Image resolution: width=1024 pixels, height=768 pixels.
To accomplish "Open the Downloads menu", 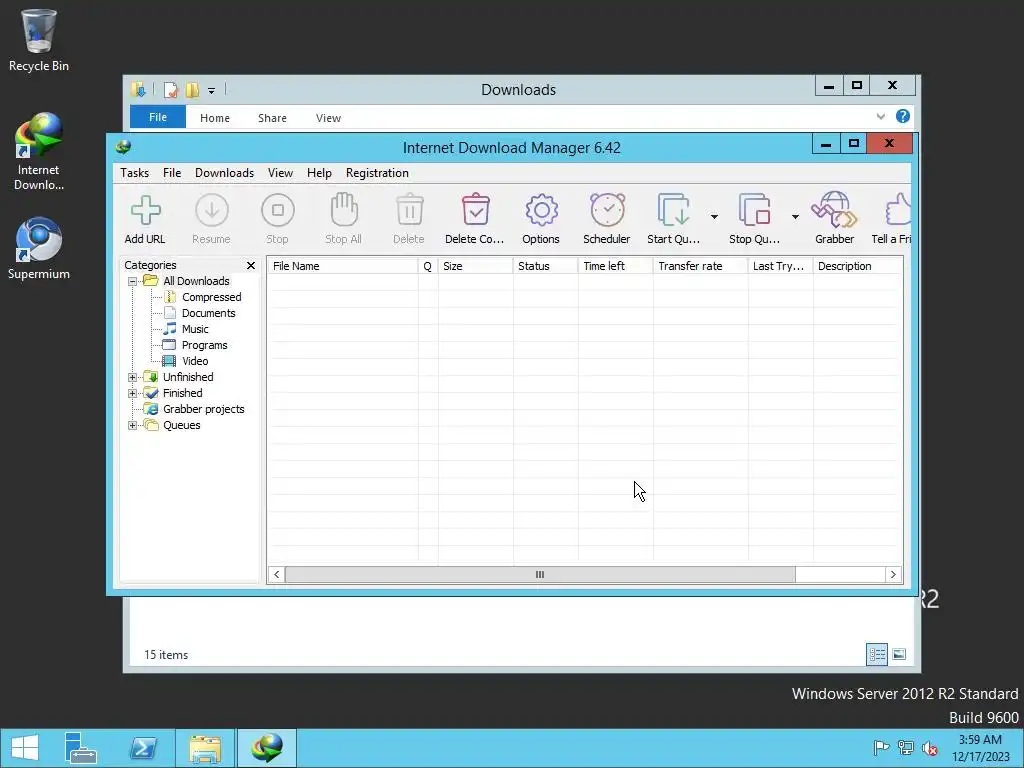I will (x=224, y=173).
